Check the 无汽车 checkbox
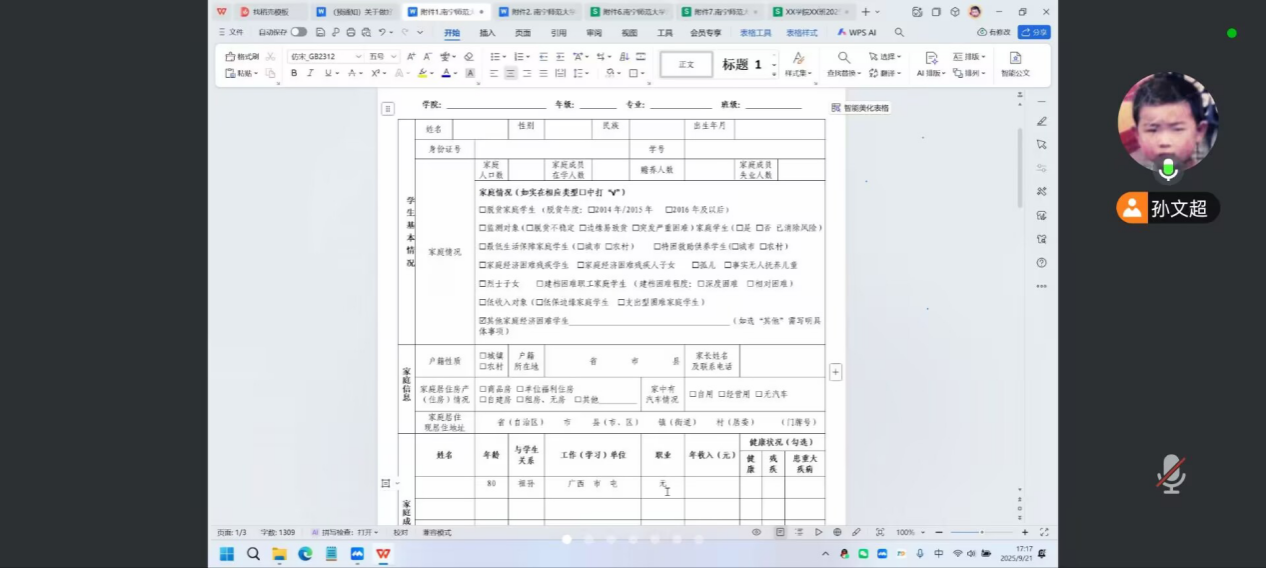 [758, 394]
